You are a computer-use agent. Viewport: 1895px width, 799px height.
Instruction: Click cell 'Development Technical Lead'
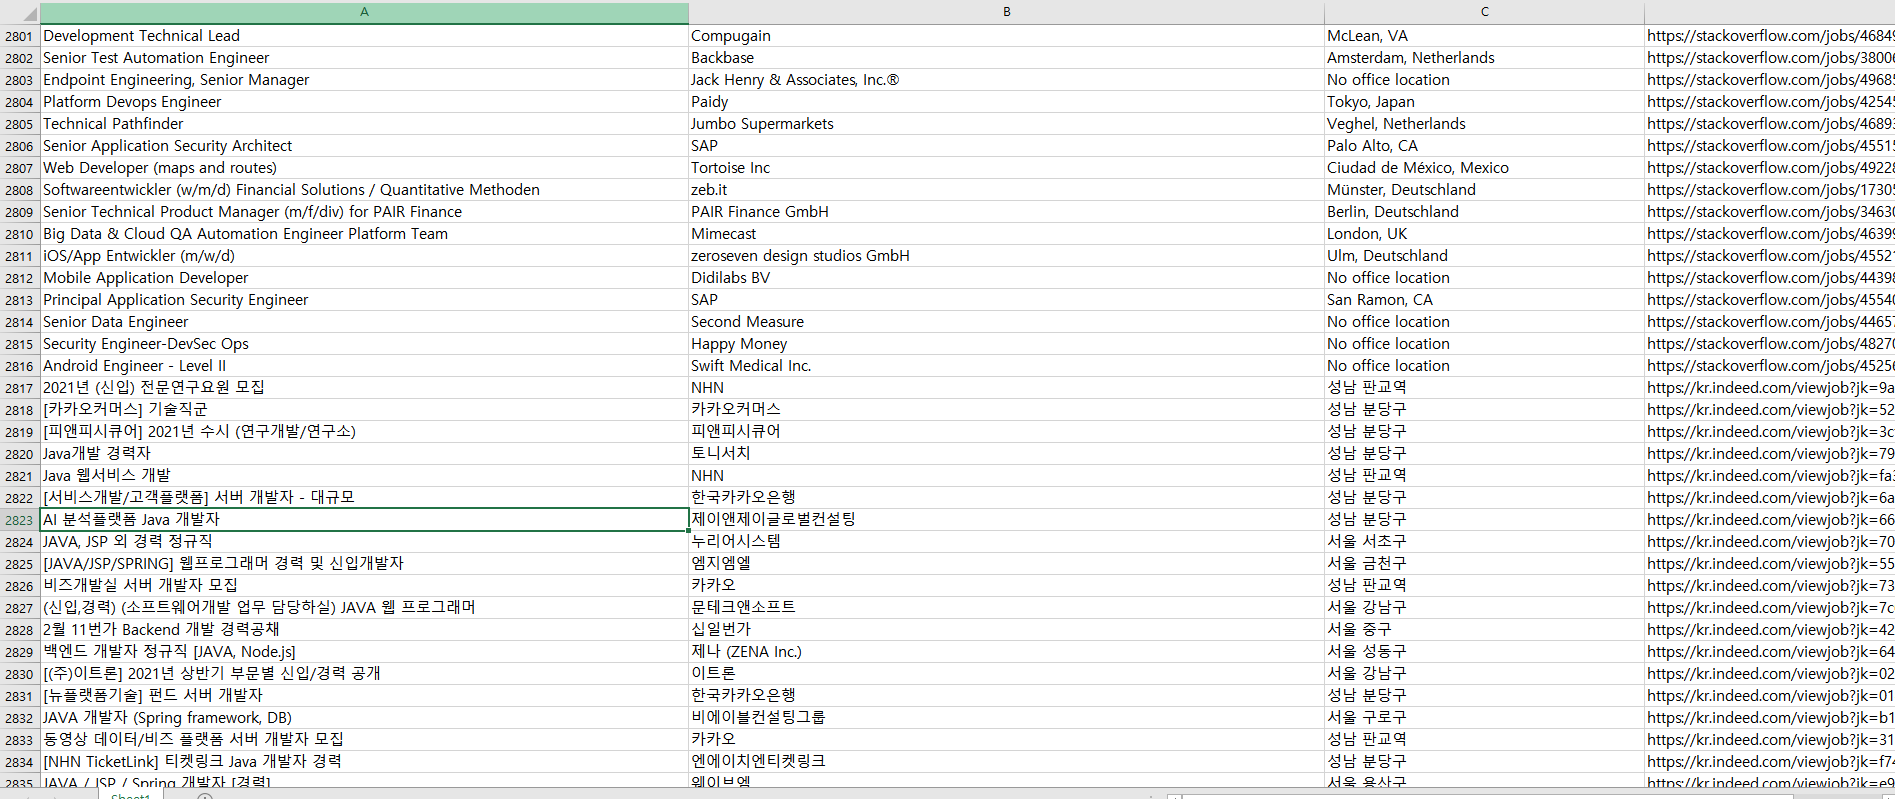click(364, 36)
